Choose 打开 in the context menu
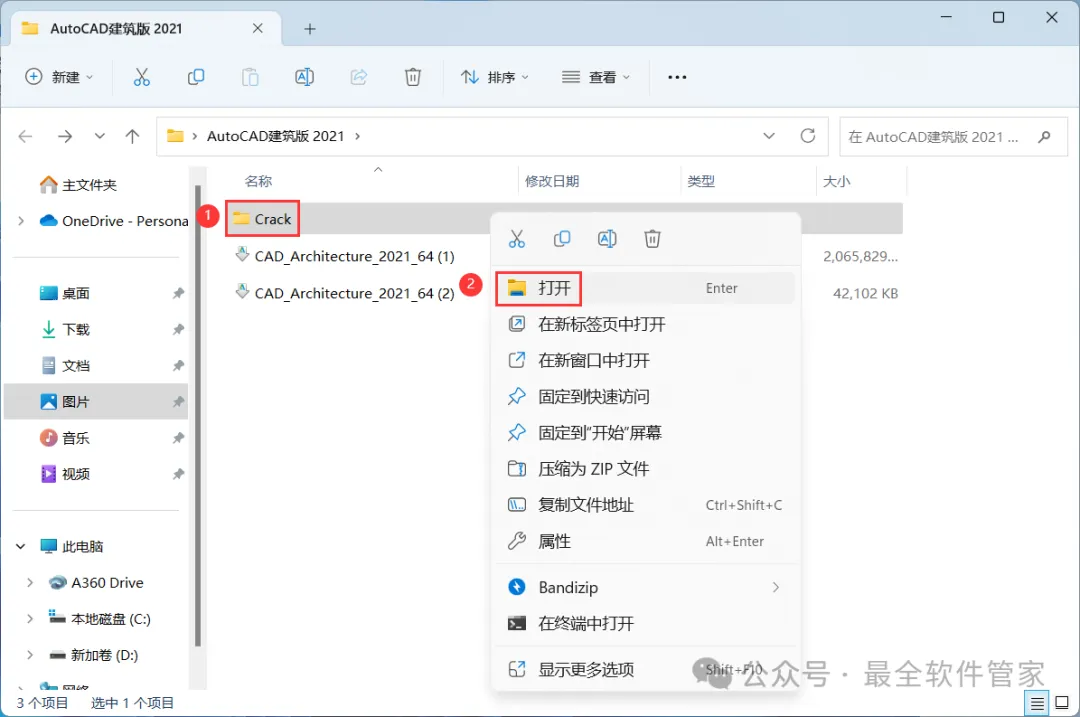Viewport: 1080px width, 717px height. 645,288
